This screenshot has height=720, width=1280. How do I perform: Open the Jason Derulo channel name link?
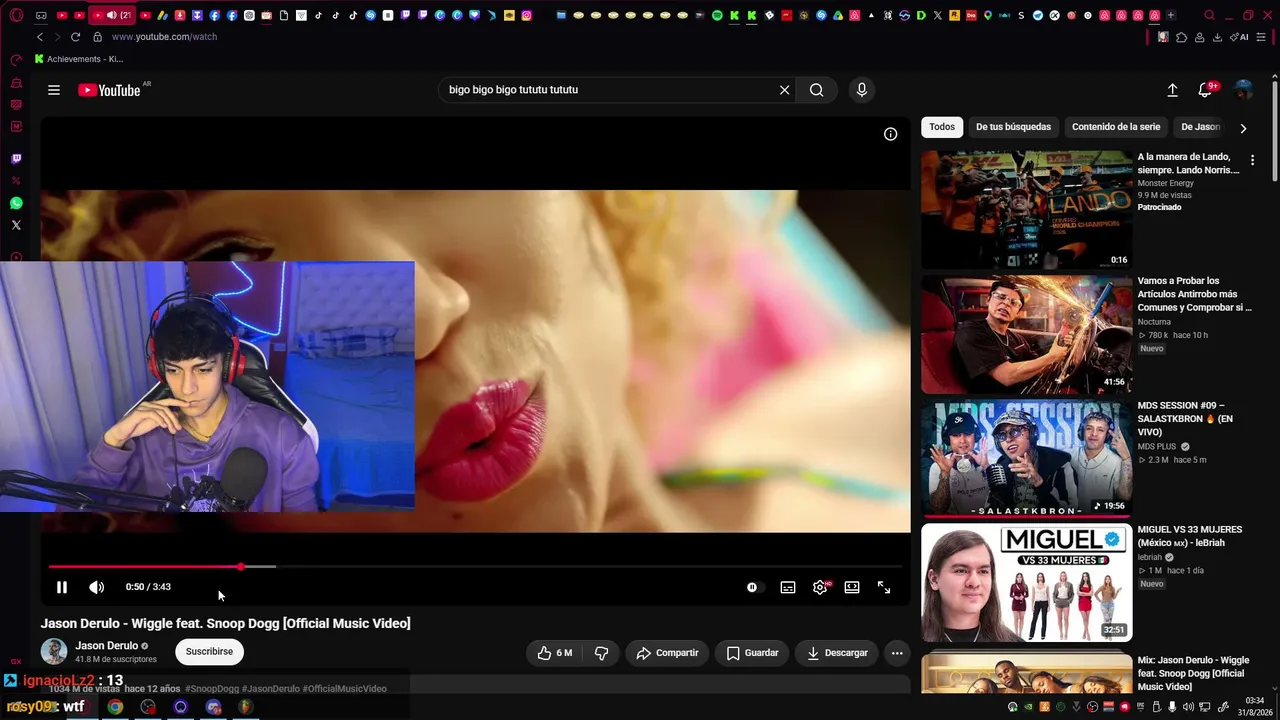[107, 646]
